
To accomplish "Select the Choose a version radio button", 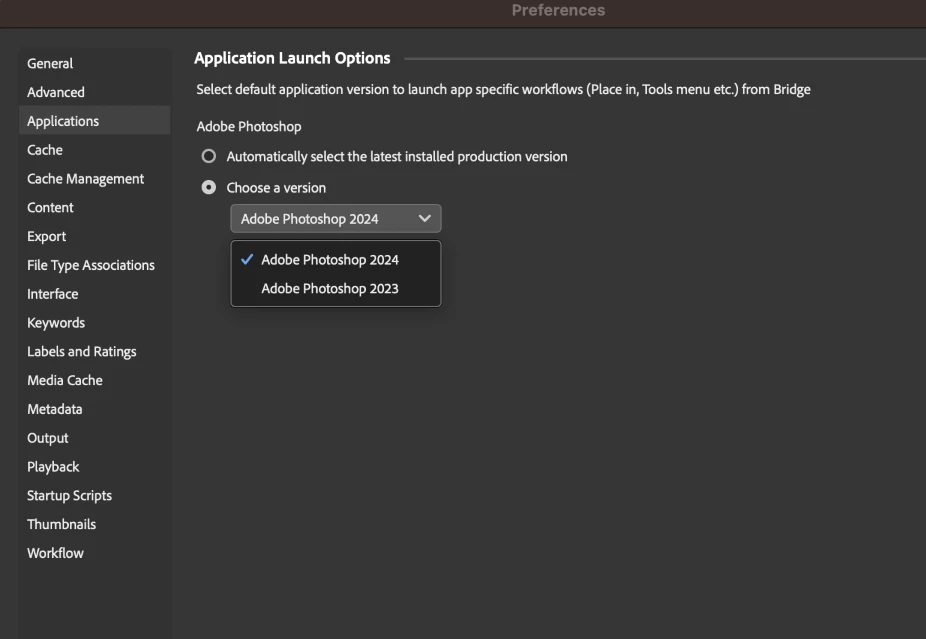I will (208, 187).
